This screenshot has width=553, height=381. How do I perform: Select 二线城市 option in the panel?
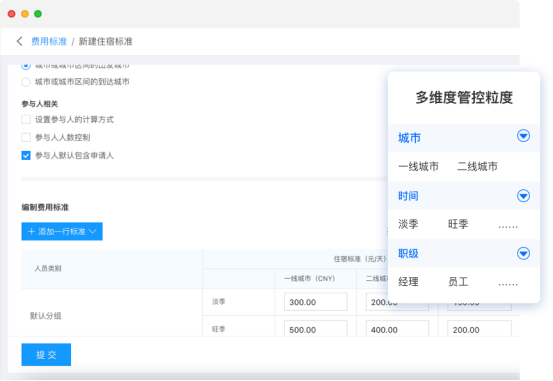(x=477, y=166)
